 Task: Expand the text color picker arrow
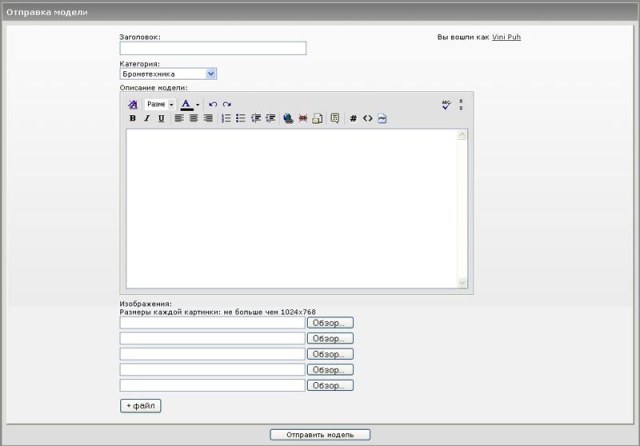coord(198,104)
